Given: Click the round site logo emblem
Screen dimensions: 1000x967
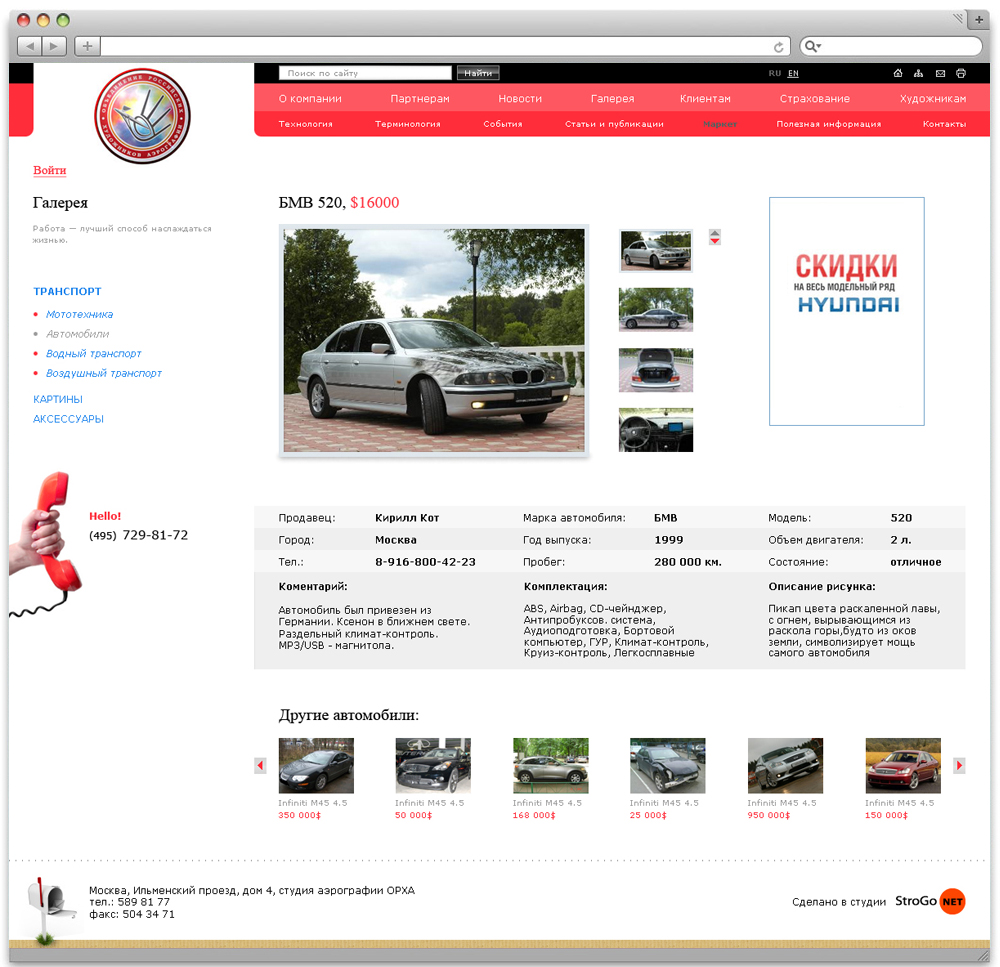Looking at the screenshot, I should [x=141, y=116].
